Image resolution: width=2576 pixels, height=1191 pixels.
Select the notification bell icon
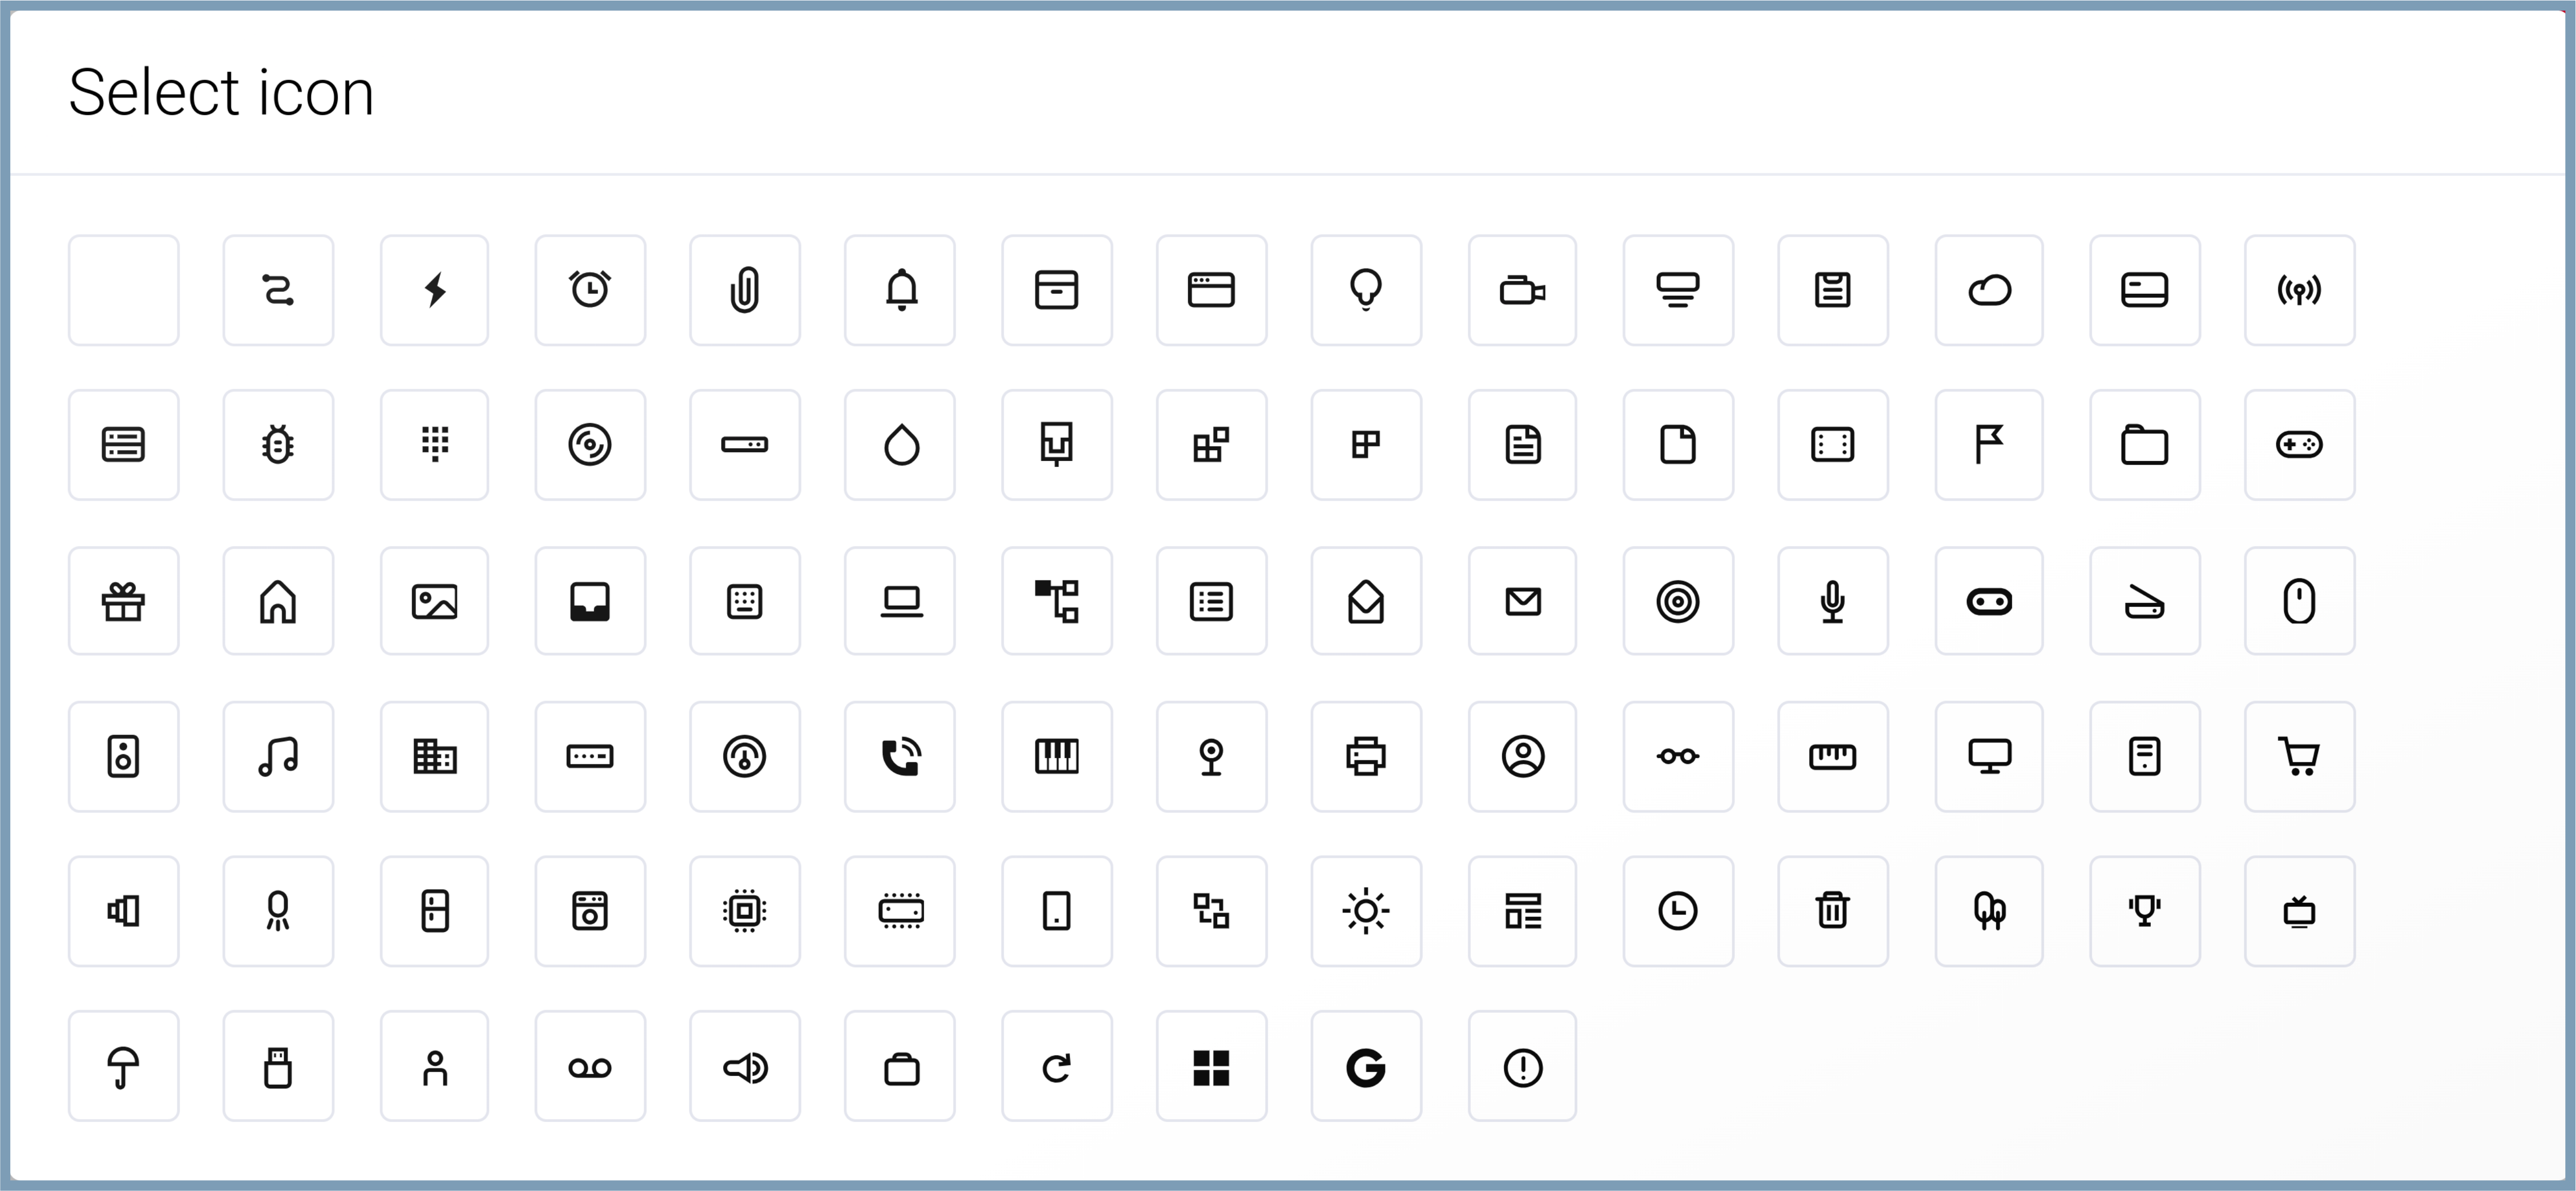point(901,290)
